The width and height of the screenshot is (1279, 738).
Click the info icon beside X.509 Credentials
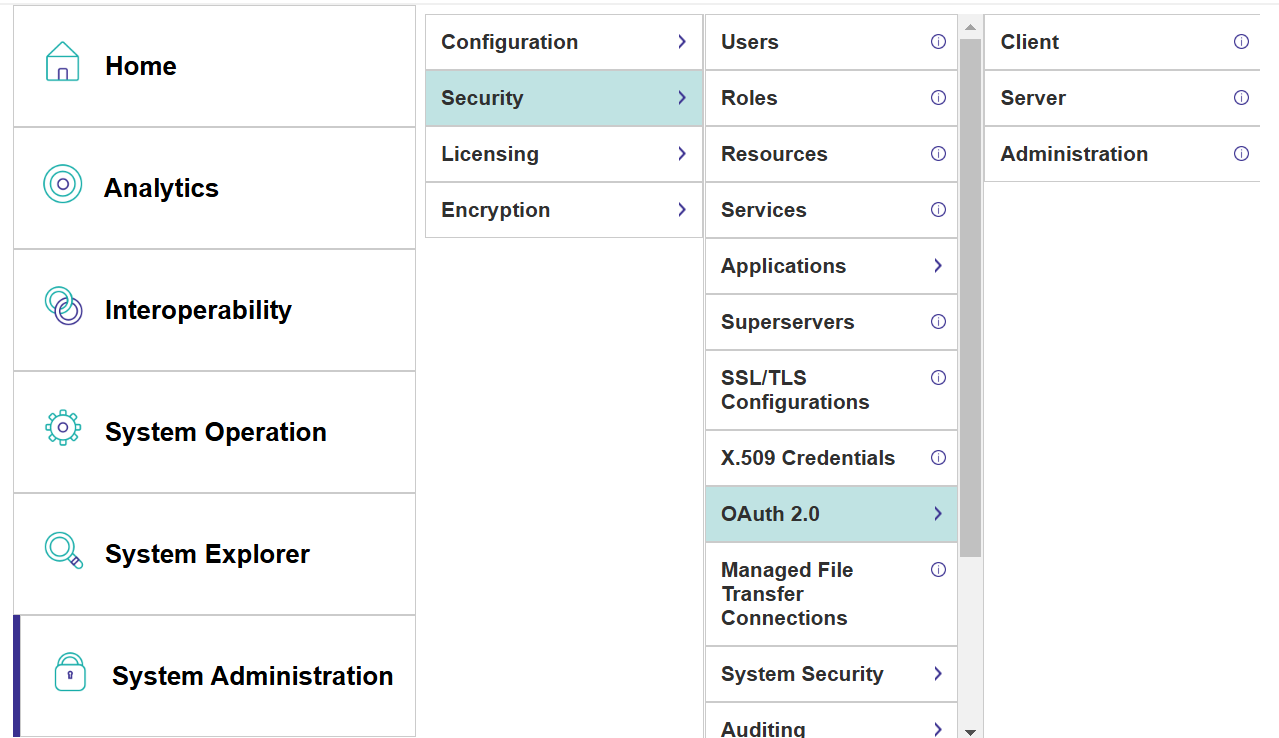(938, 458)
